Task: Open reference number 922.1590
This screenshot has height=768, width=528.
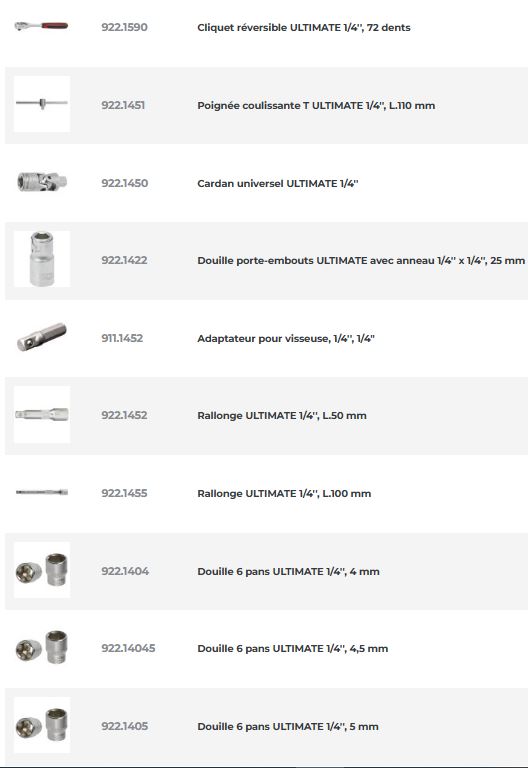Action: (x=124, y=27)
